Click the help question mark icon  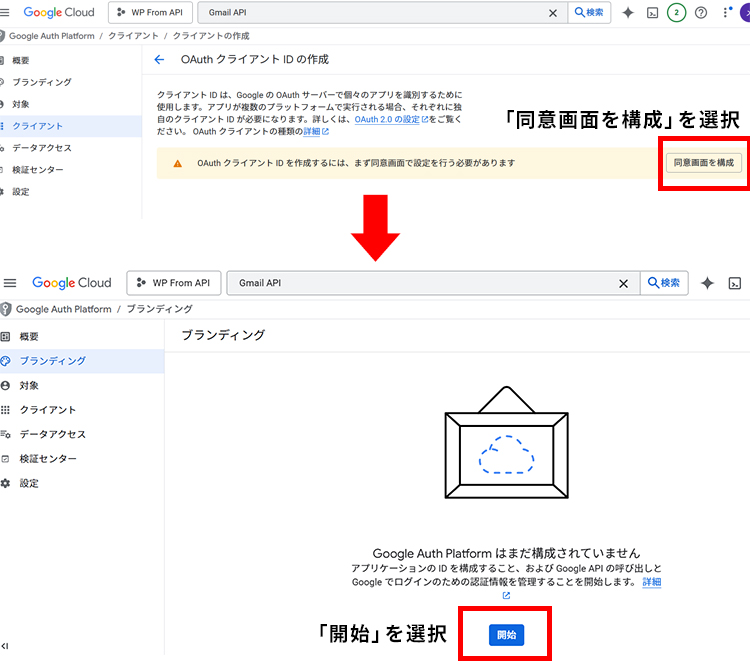click(x=701, y=13)
